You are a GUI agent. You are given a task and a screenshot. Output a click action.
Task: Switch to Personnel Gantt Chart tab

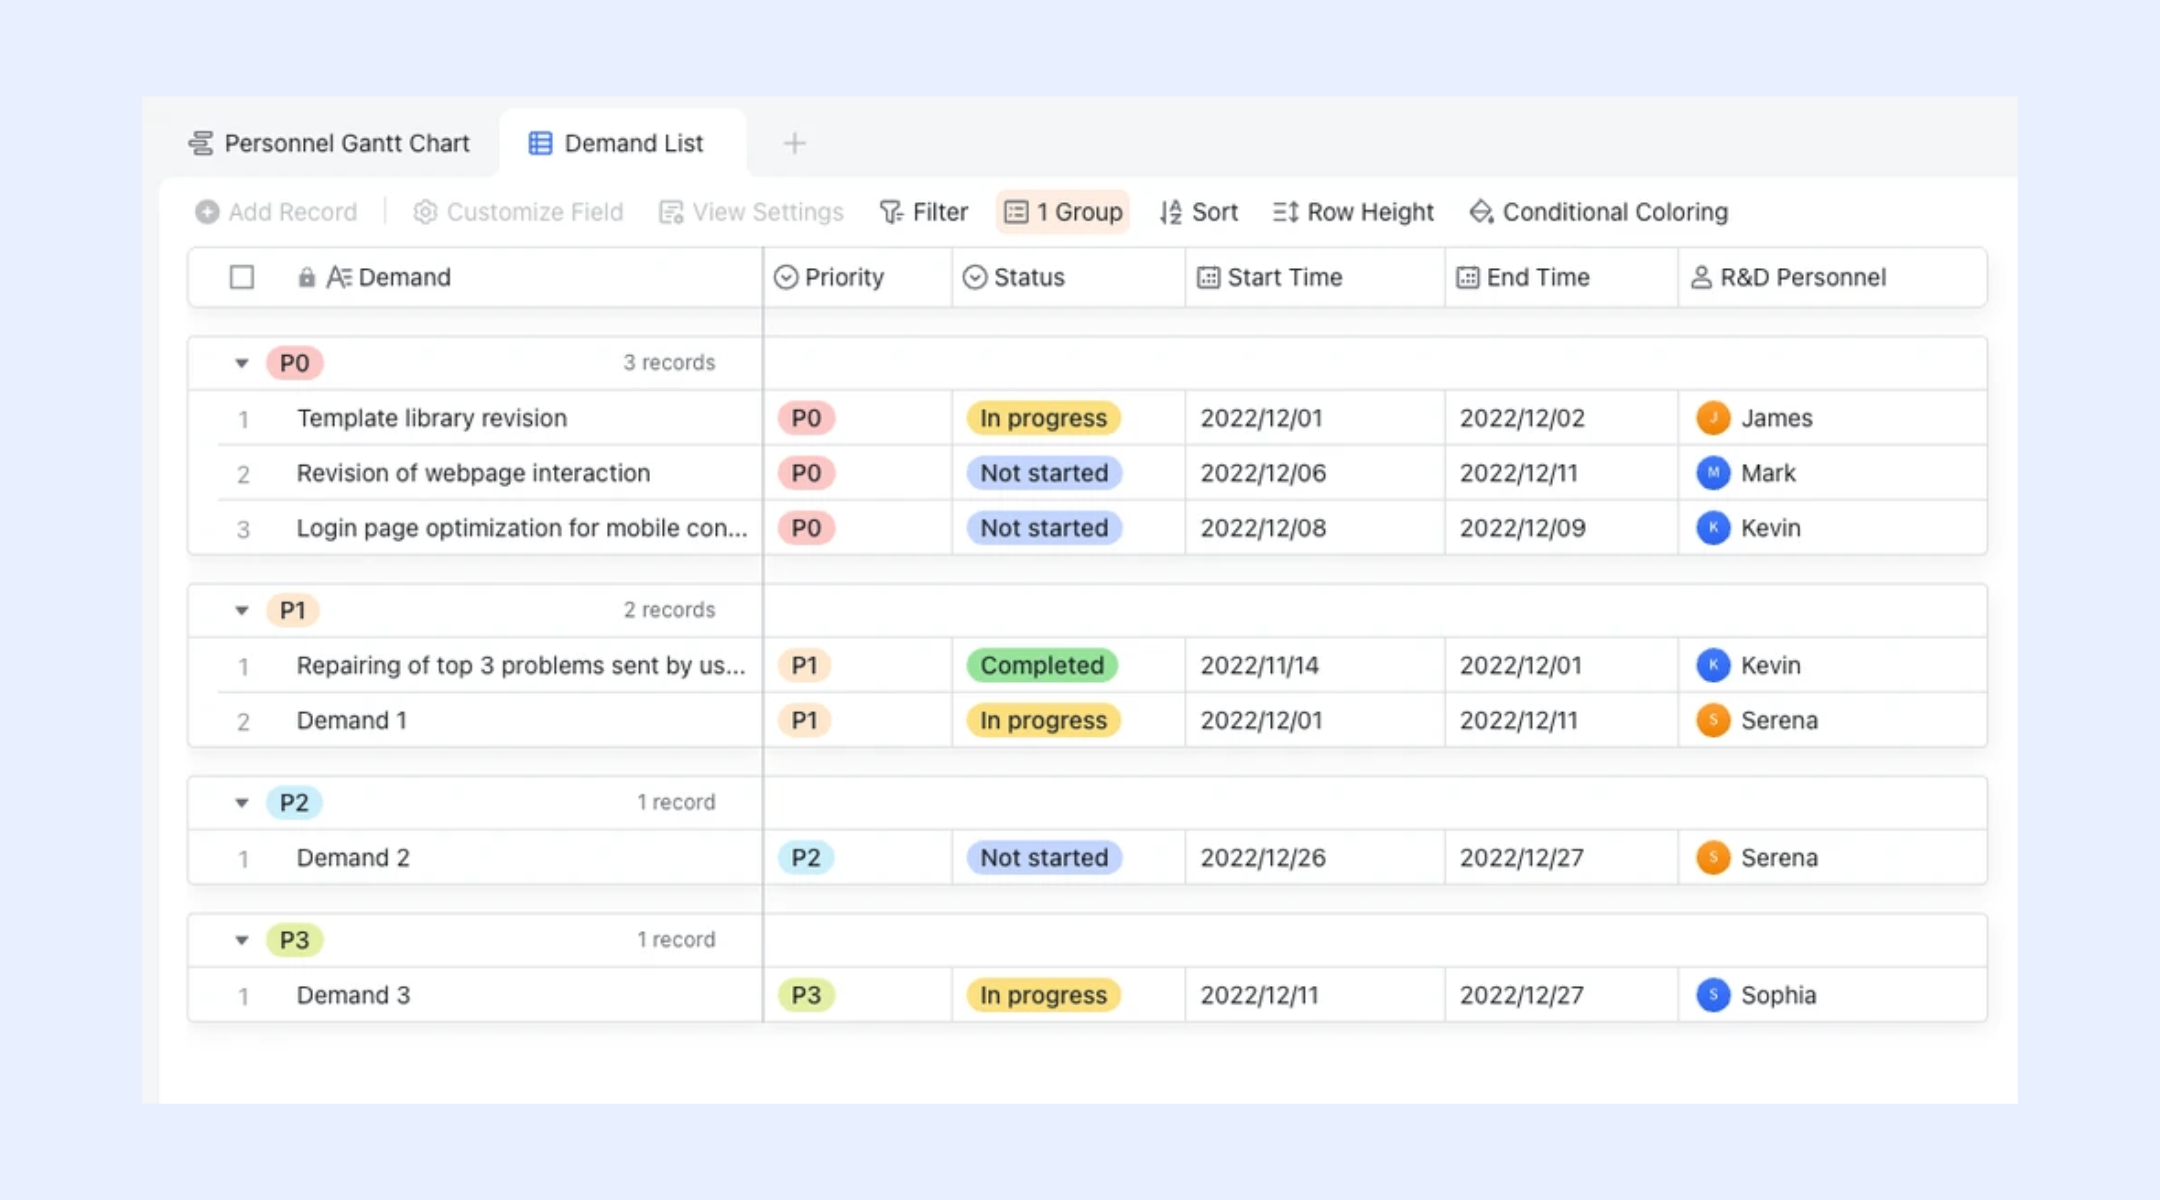point(329,143)
